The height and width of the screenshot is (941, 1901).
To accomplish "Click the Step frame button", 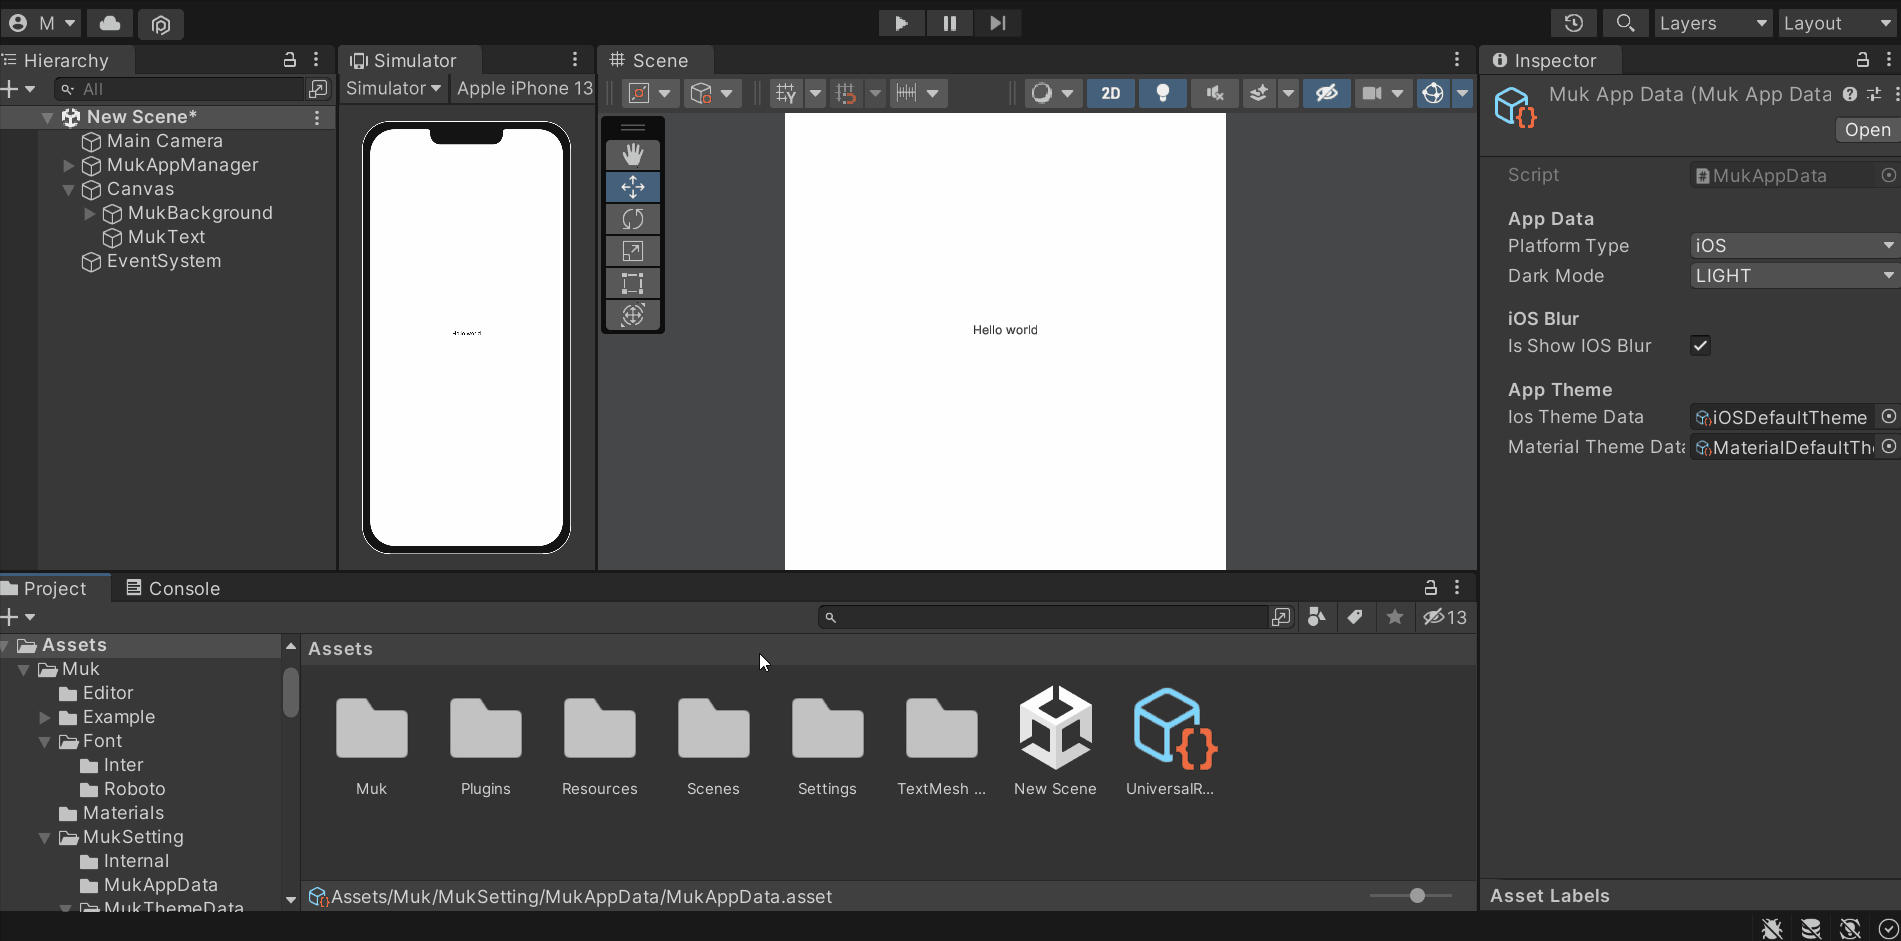I will click(997, 23).
